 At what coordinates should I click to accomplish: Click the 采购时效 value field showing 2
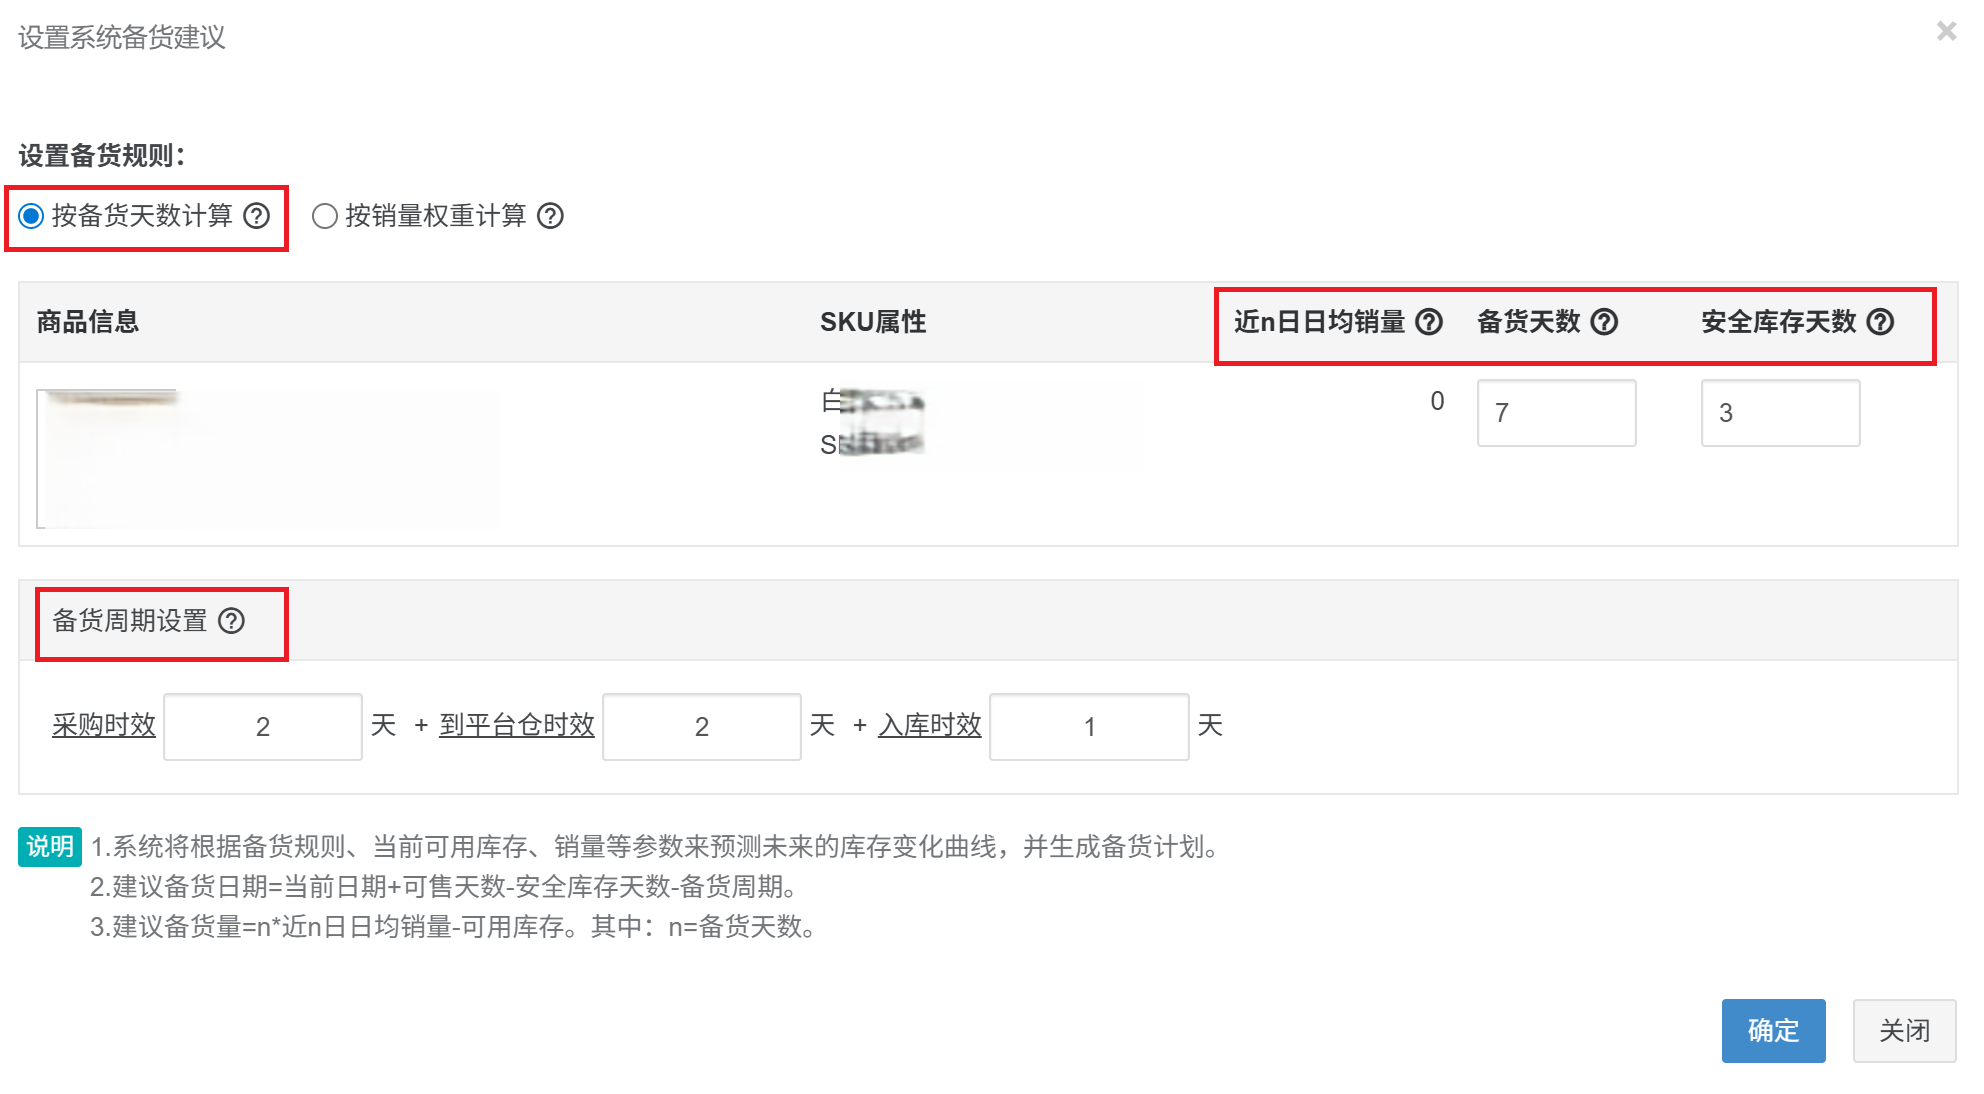(x=262, y=726)
